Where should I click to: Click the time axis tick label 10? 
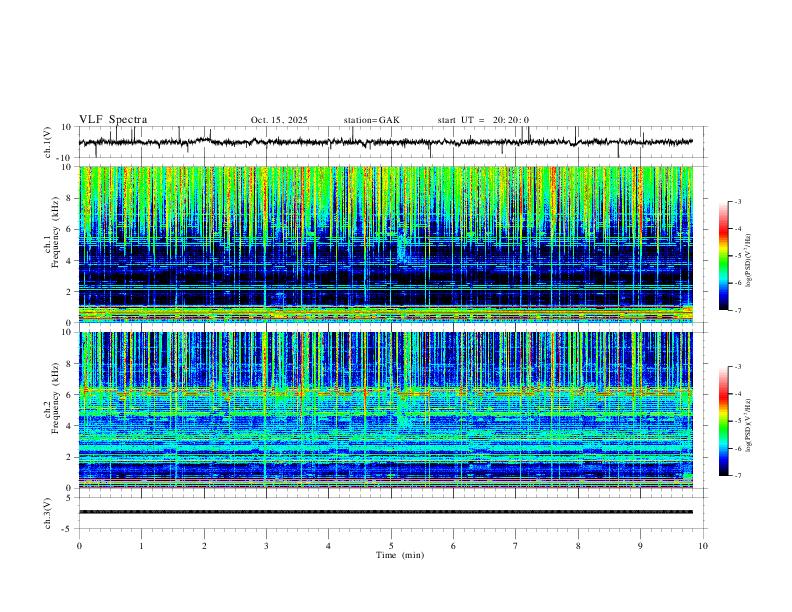703,546
